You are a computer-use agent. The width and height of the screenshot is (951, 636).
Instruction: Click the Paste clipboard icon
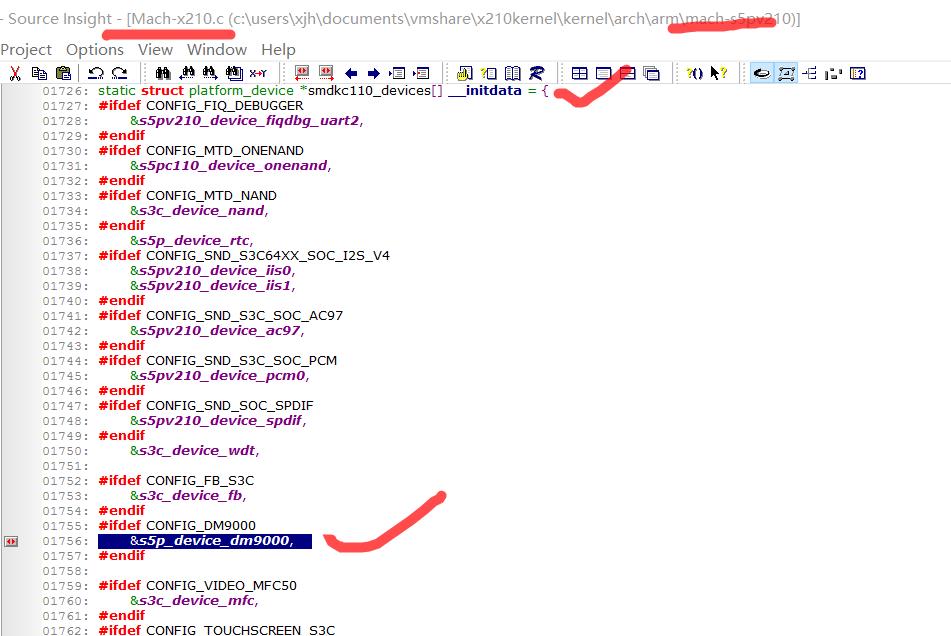63,73
